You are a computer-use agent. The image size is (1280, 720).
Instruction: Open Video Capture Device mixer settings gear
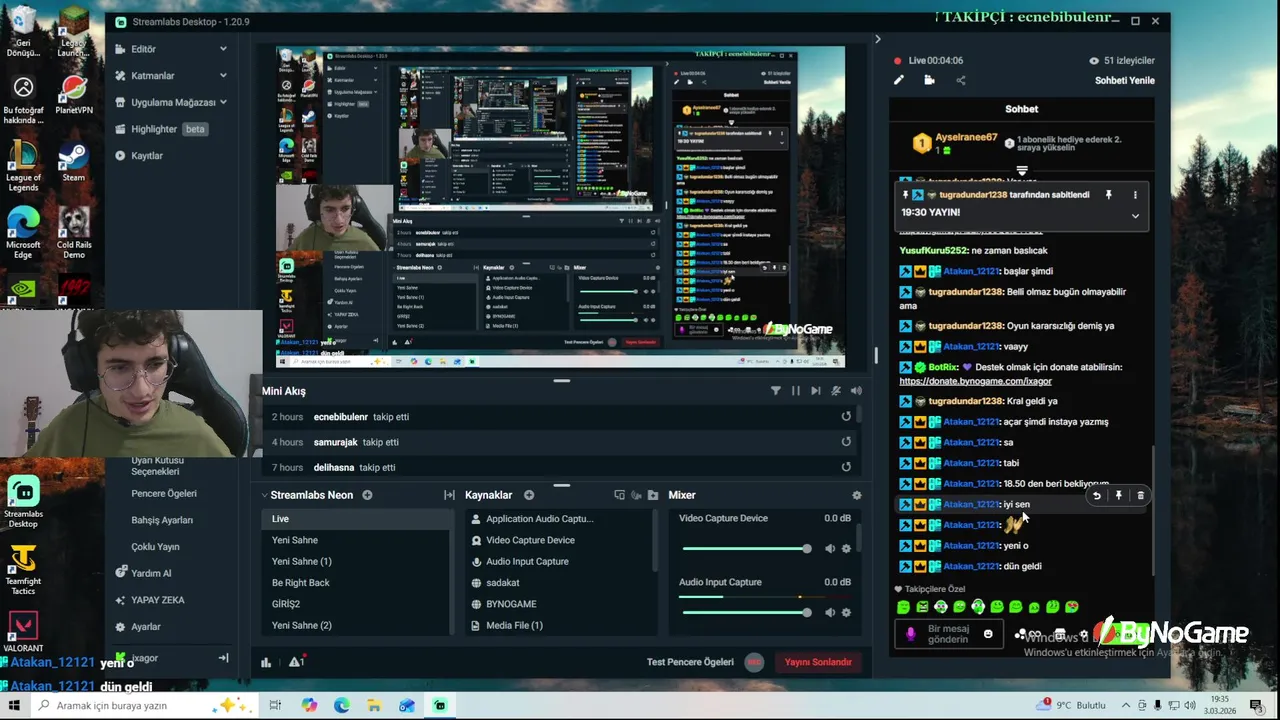(x=846, y=548)
